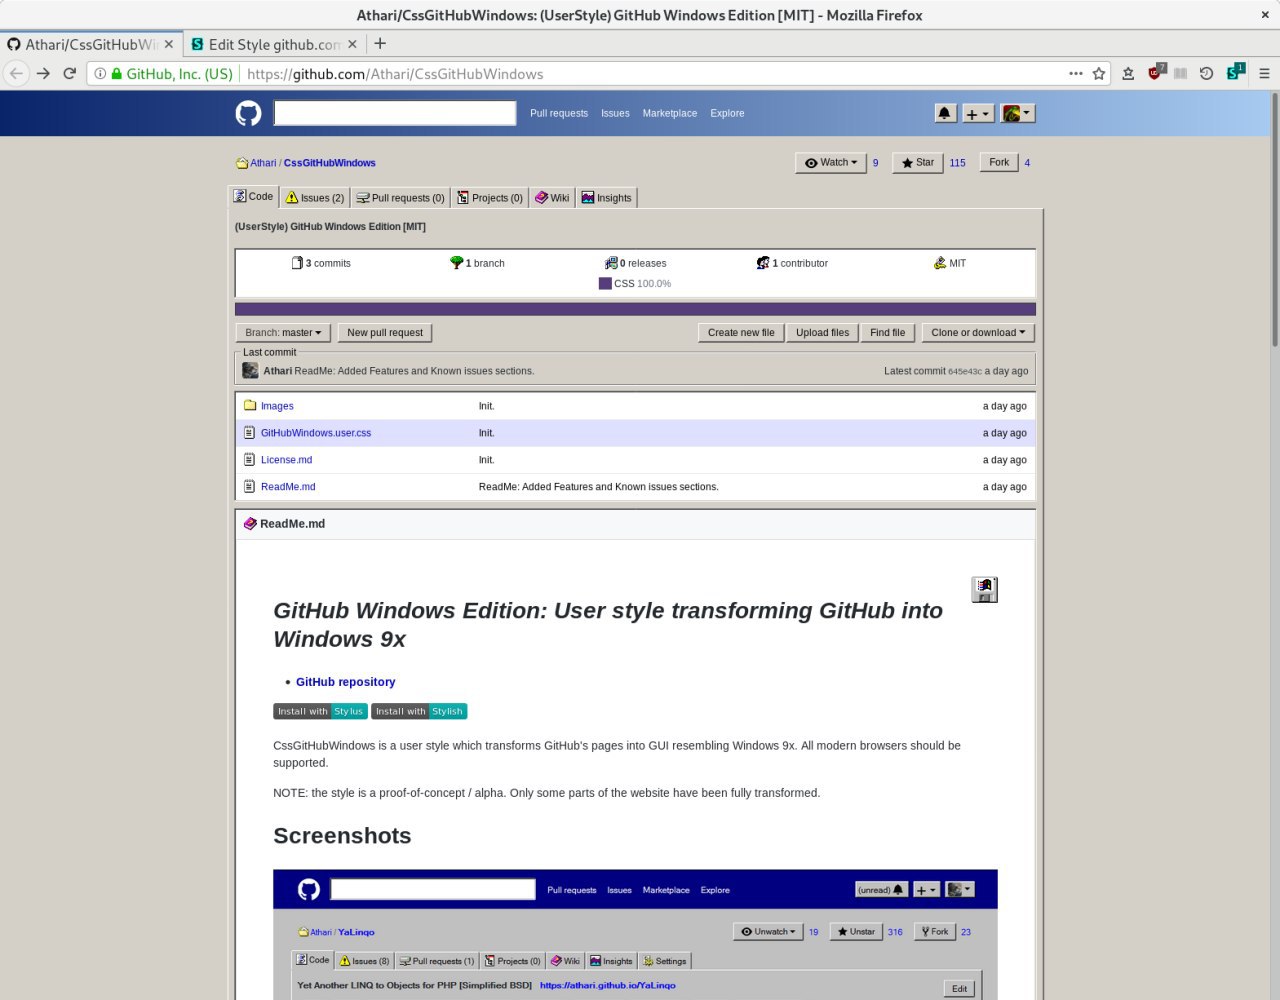Screen dimensions: 1280x1000
Task: Switch to the Projects (0) tab
Action: 490,198
